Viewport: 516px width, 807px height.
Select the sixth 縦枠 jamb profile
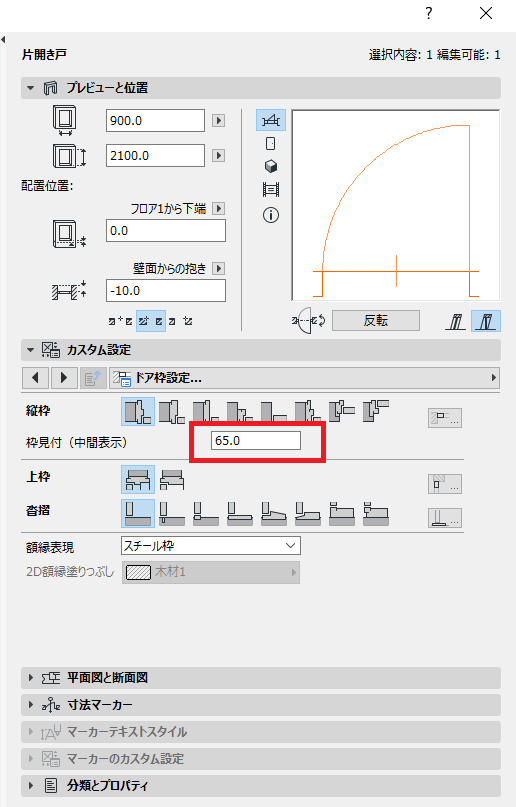[307, 412]
